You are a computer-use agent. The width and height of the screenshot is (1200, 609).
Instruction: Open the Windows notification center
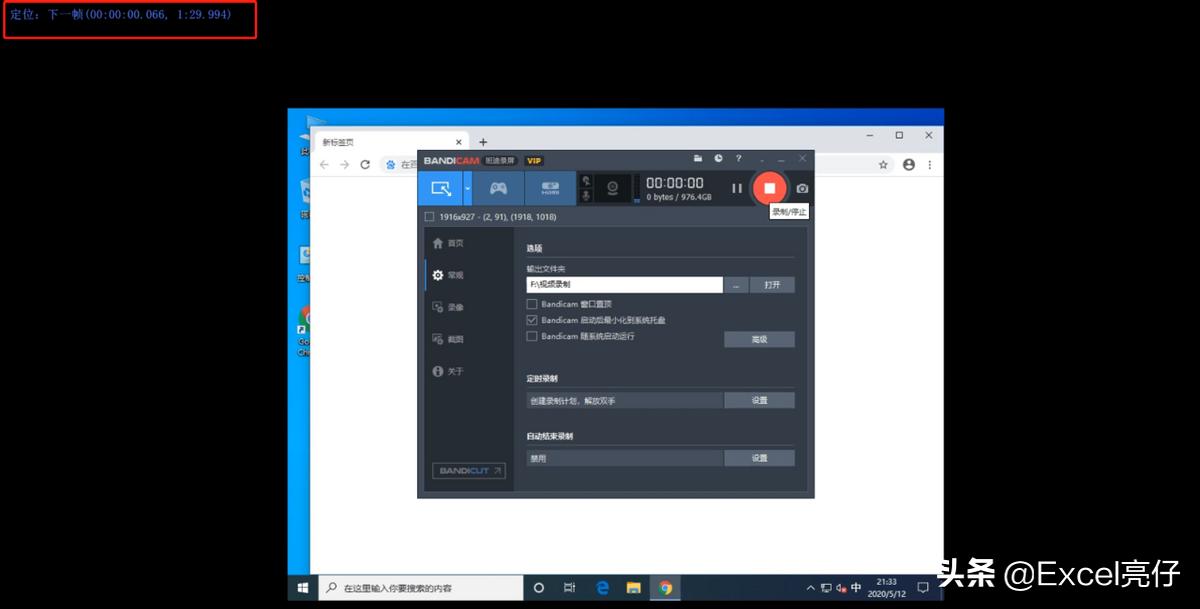(923, 587)
